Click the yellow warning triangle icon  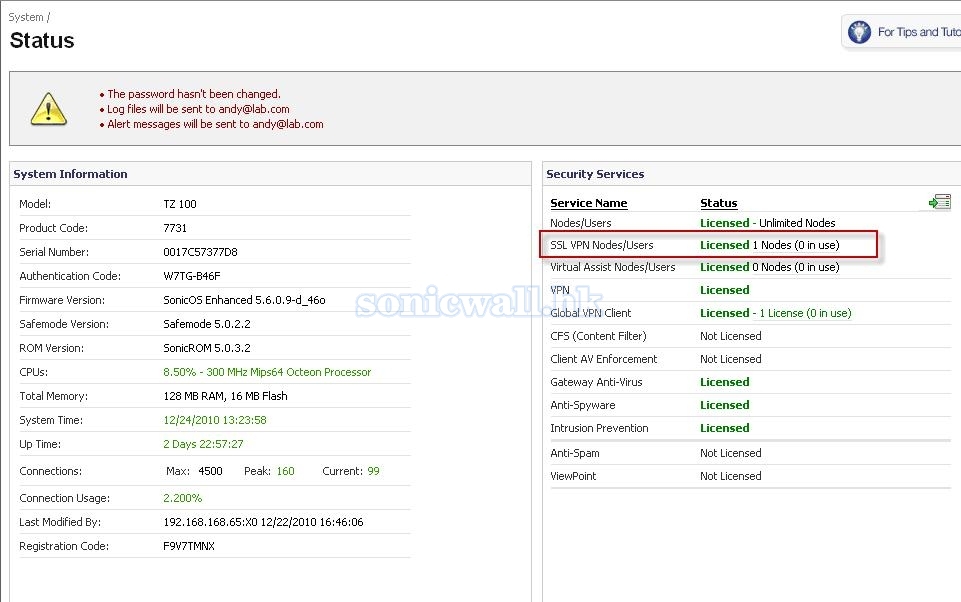click(x=48, y=109)
